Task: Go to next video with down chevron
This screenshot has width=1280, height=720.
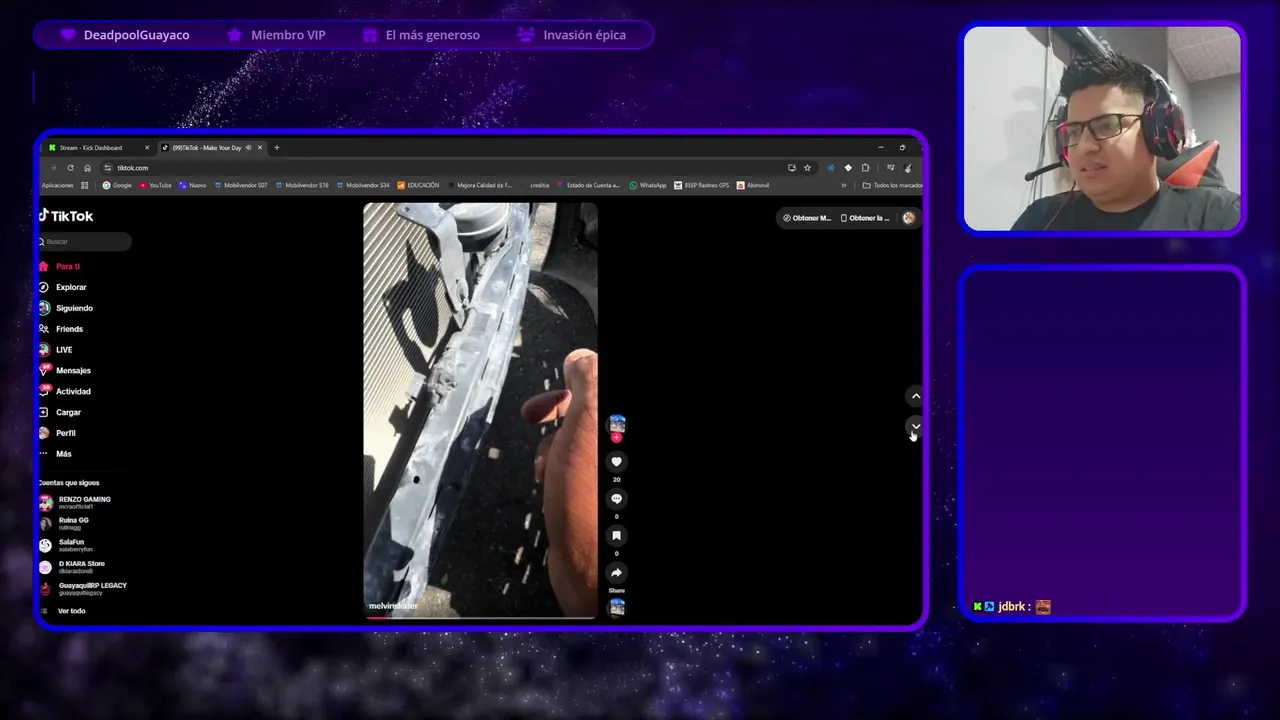Action: pyautogui.click(x=915, y=426)
